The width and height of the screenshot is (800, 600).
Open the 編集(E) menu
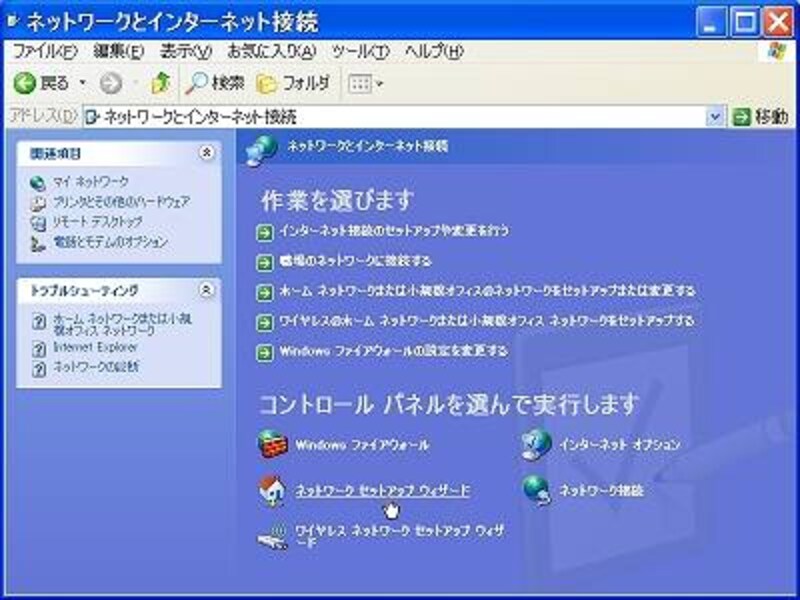(x=119, y=52)
